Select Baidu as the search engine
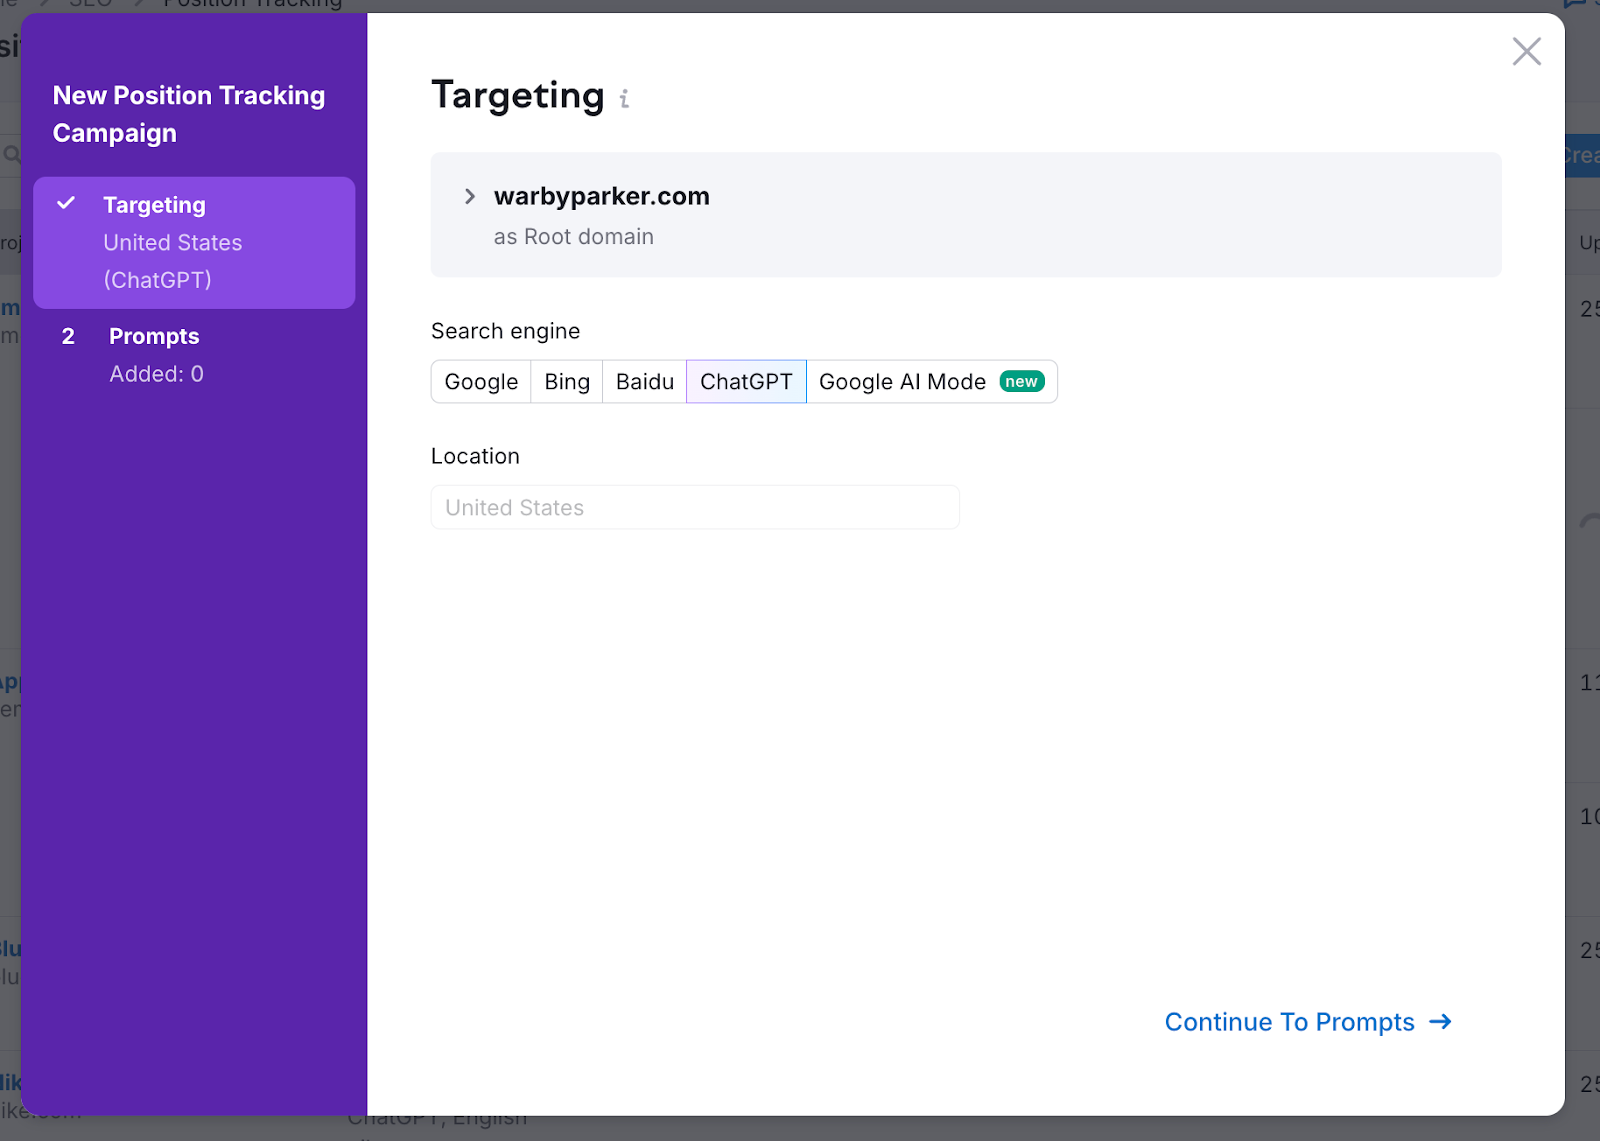This screenshot has height=1141, width=1600. coord(644,381)
